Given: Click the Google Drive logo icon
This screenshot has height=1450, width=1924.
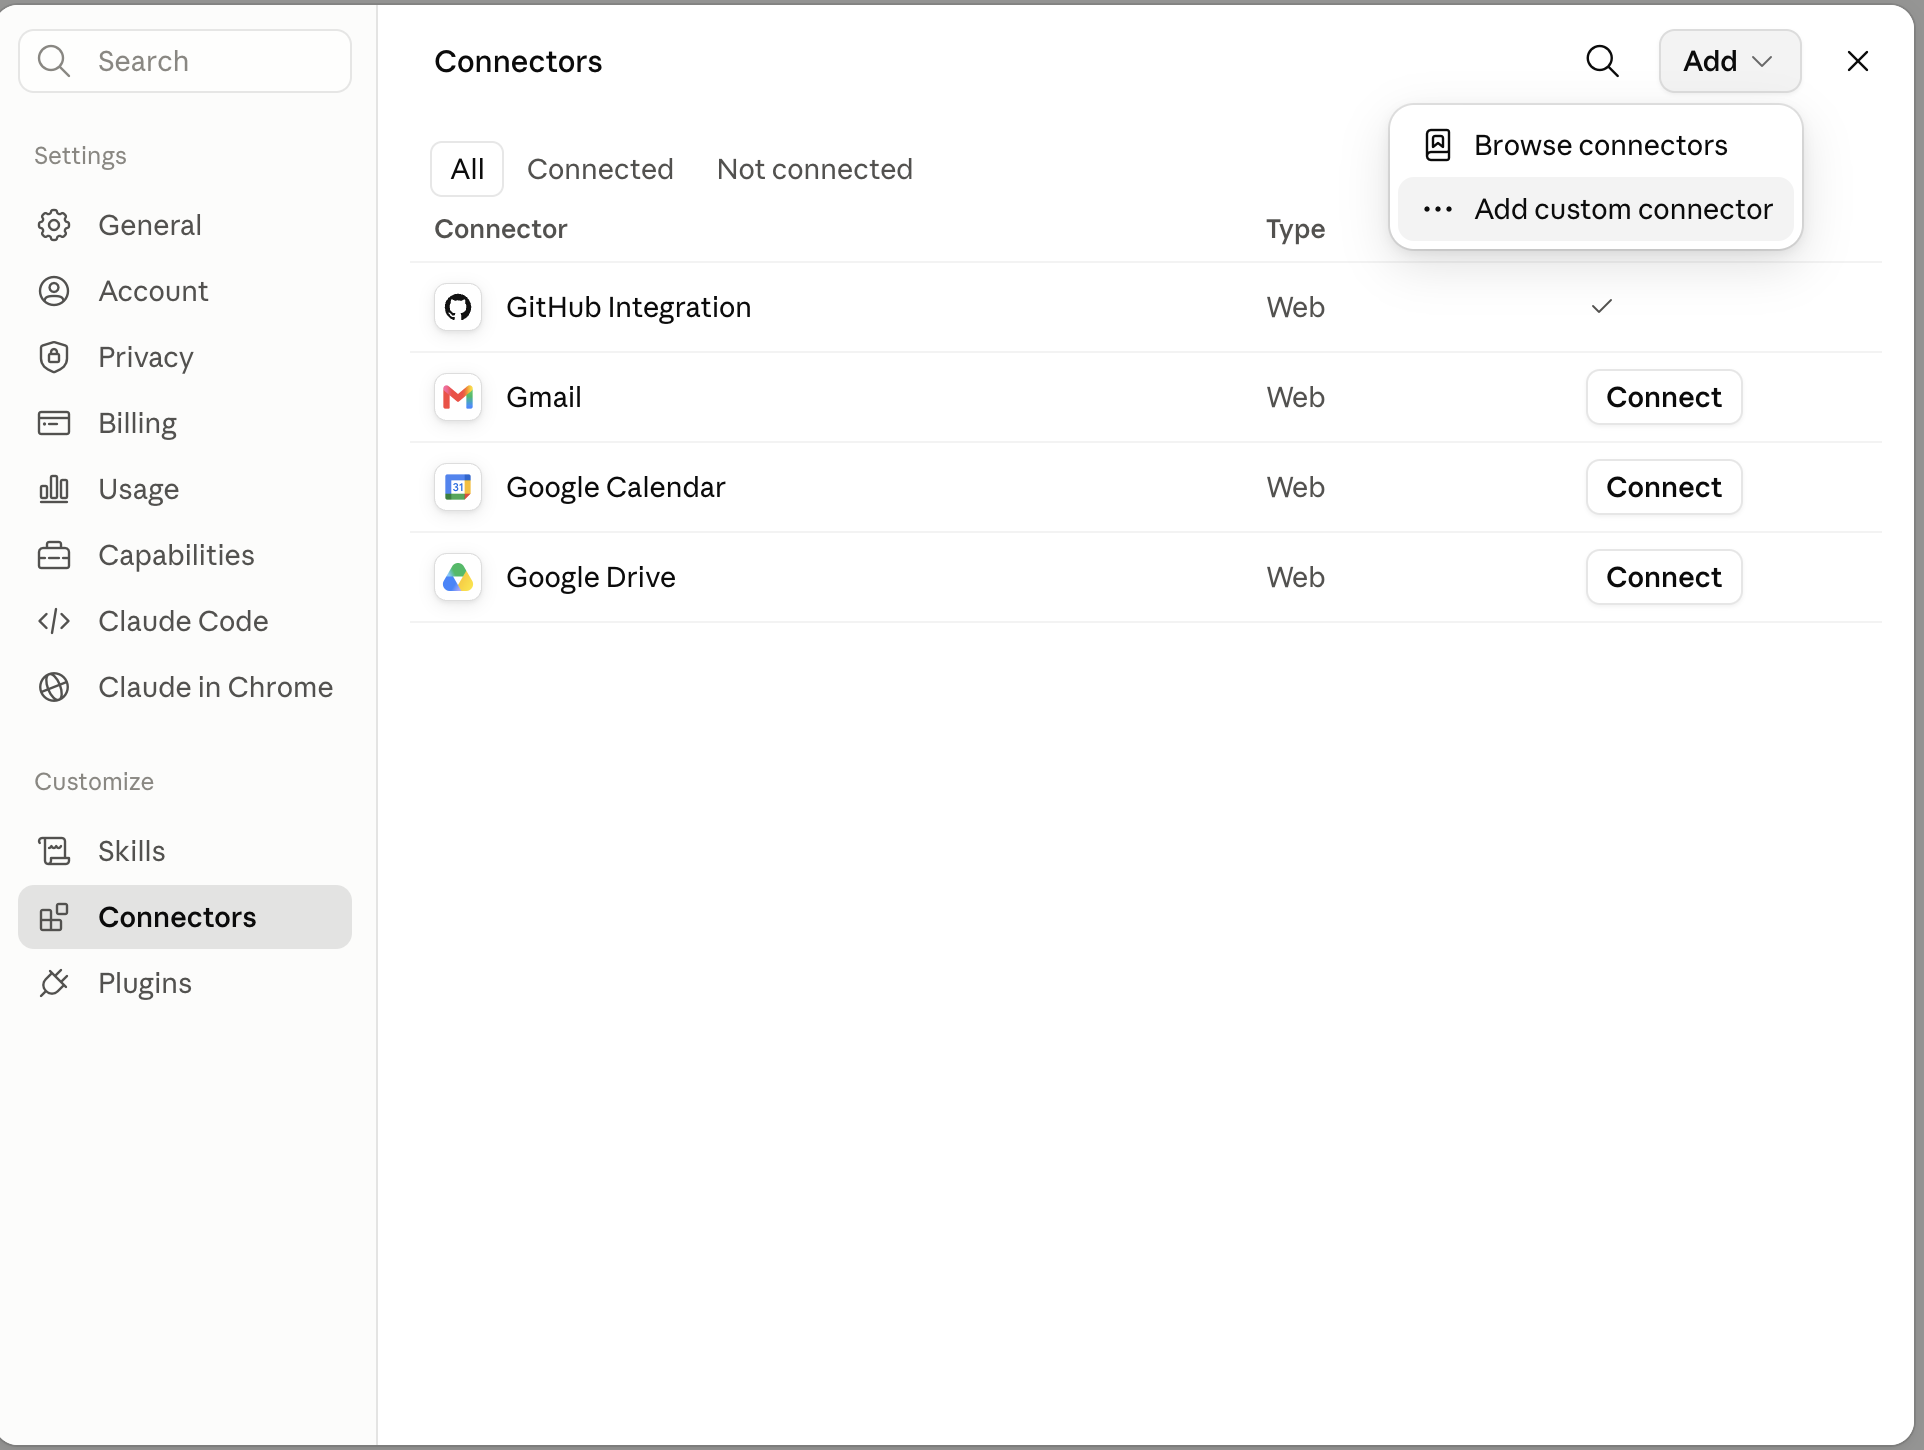Looking at the screenshot, I should [458, 577].
